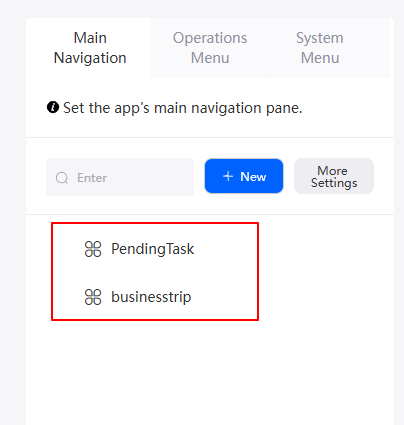Click the command icon beside businesstrip
This screenshot has width=404, height=425.
click(x=93, y=297)
